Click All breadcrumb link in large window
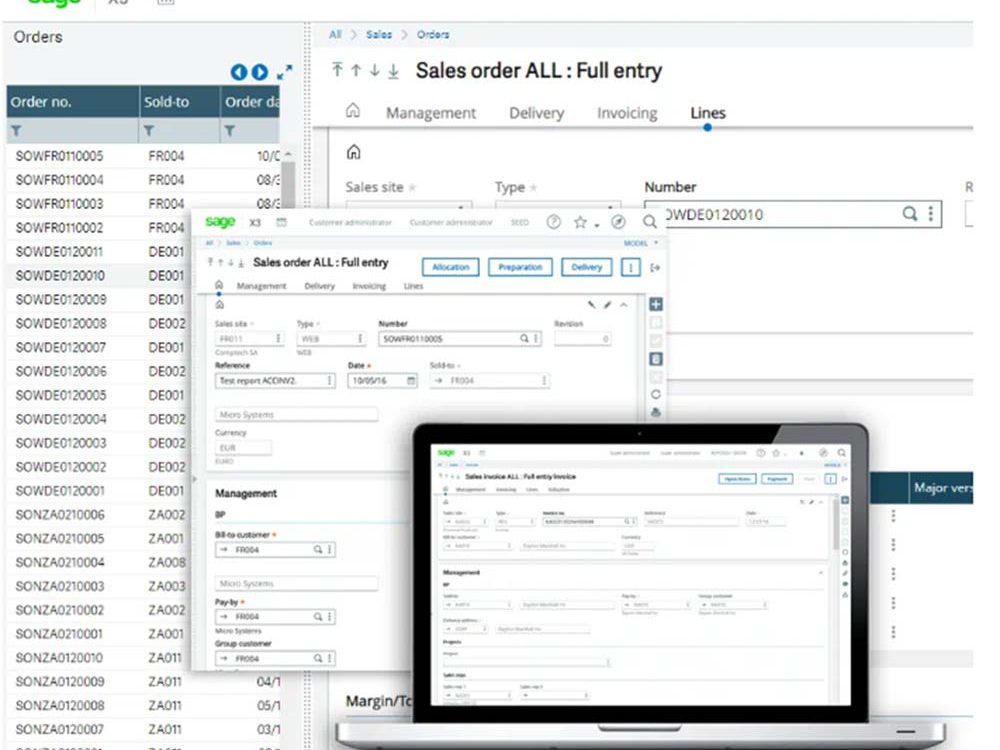This screenshot has width=1000, height=750. pyautogui.click(x=335, y=34)
